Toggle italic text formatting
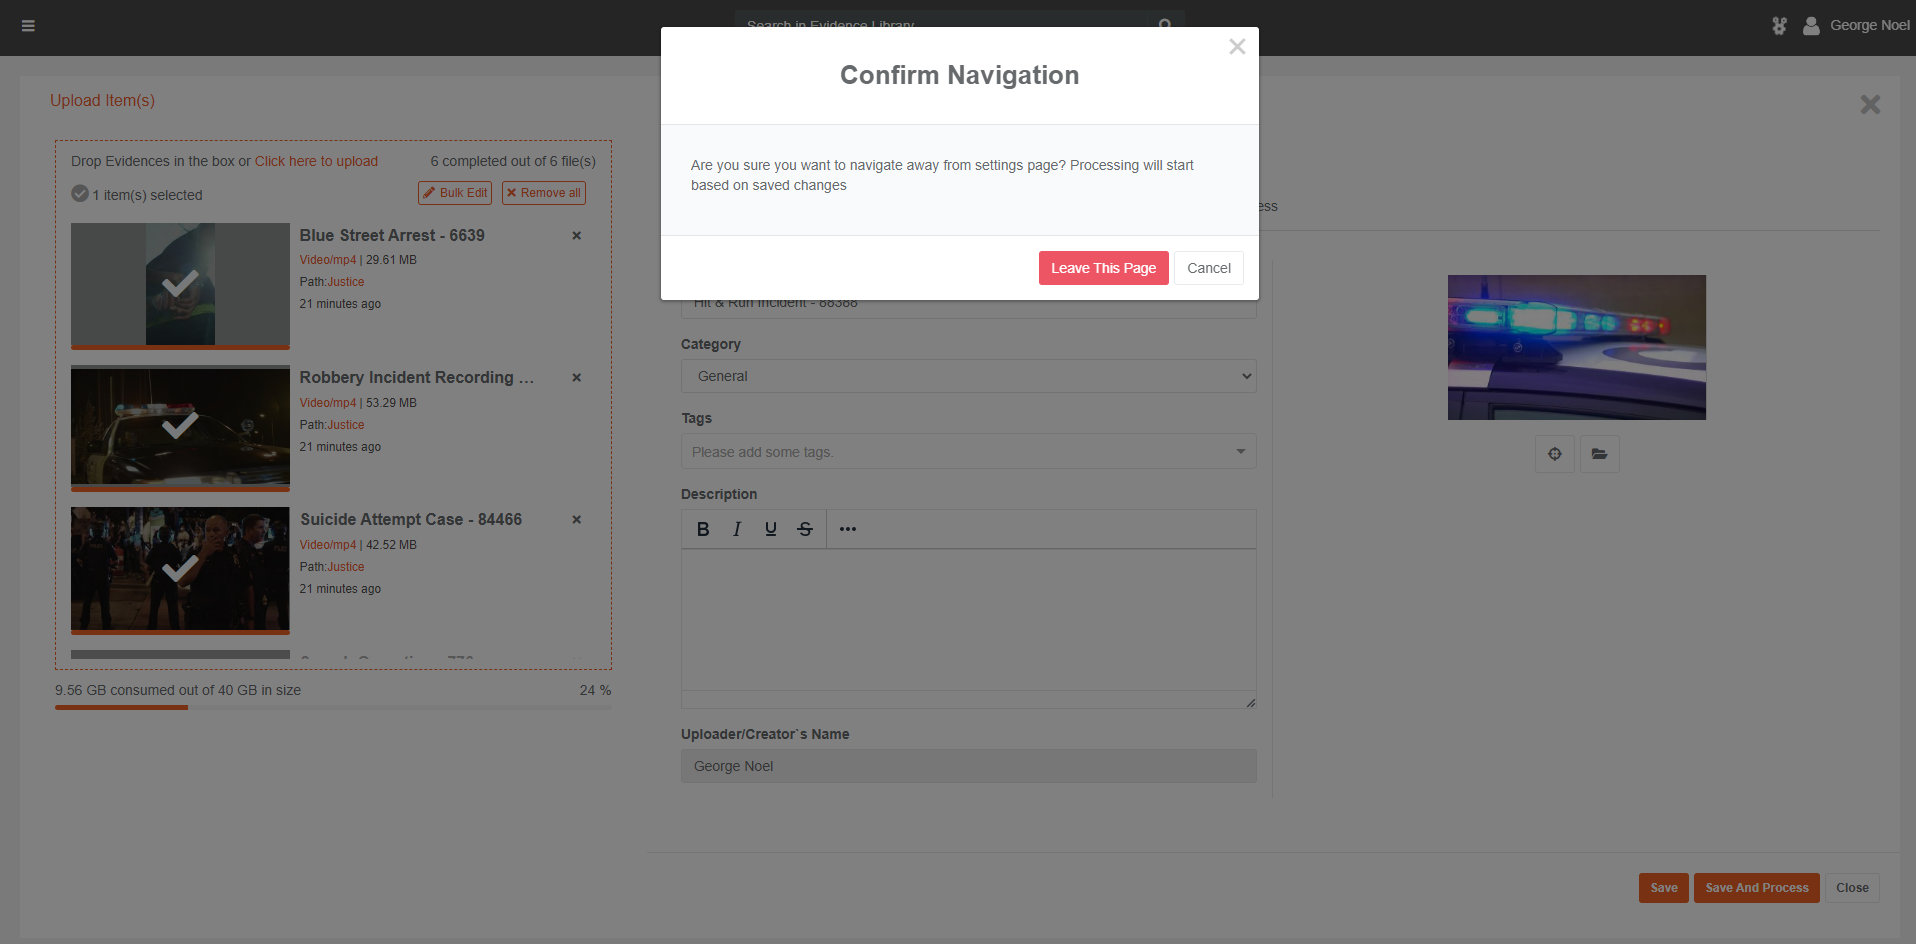 [737, 529]
